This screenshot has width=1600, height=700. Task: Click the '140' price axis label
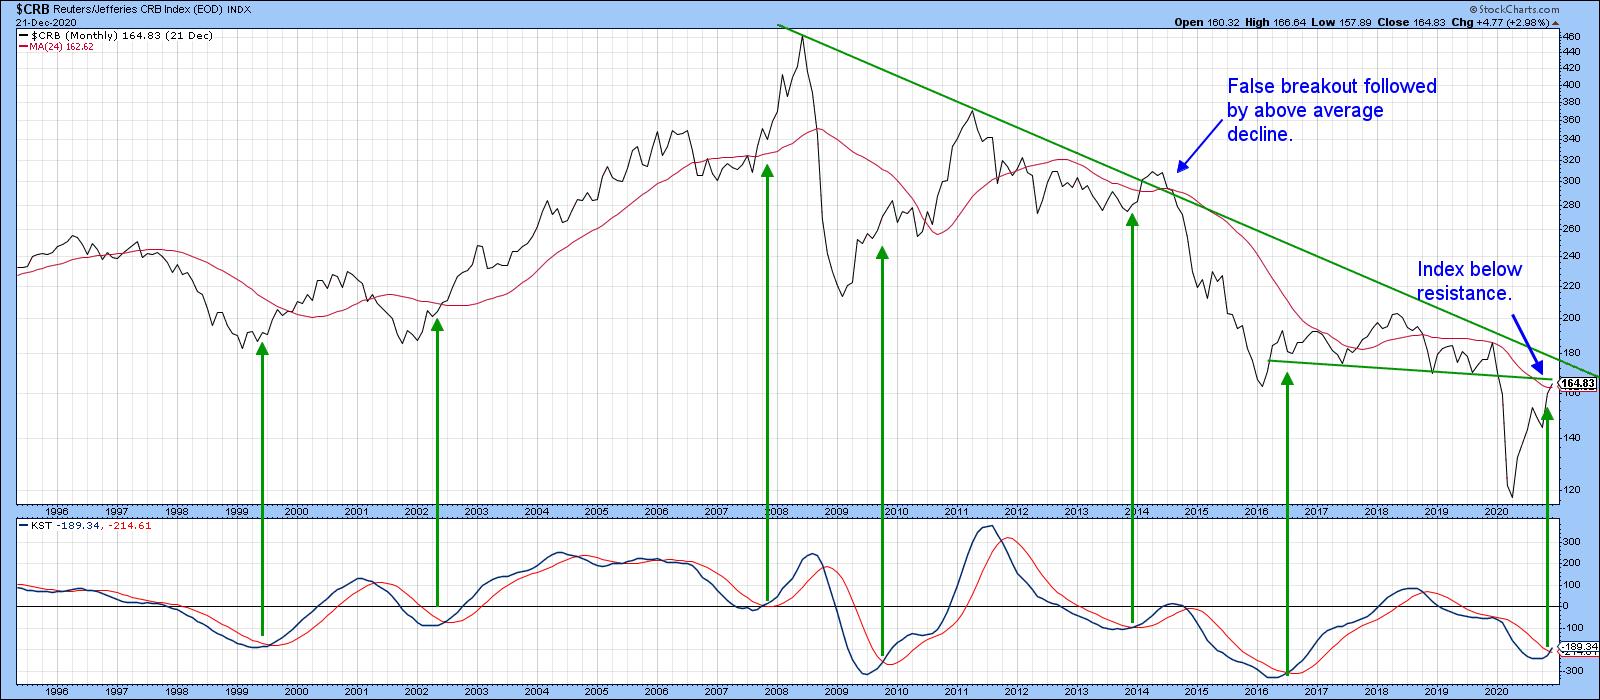tap(1569, 438)
